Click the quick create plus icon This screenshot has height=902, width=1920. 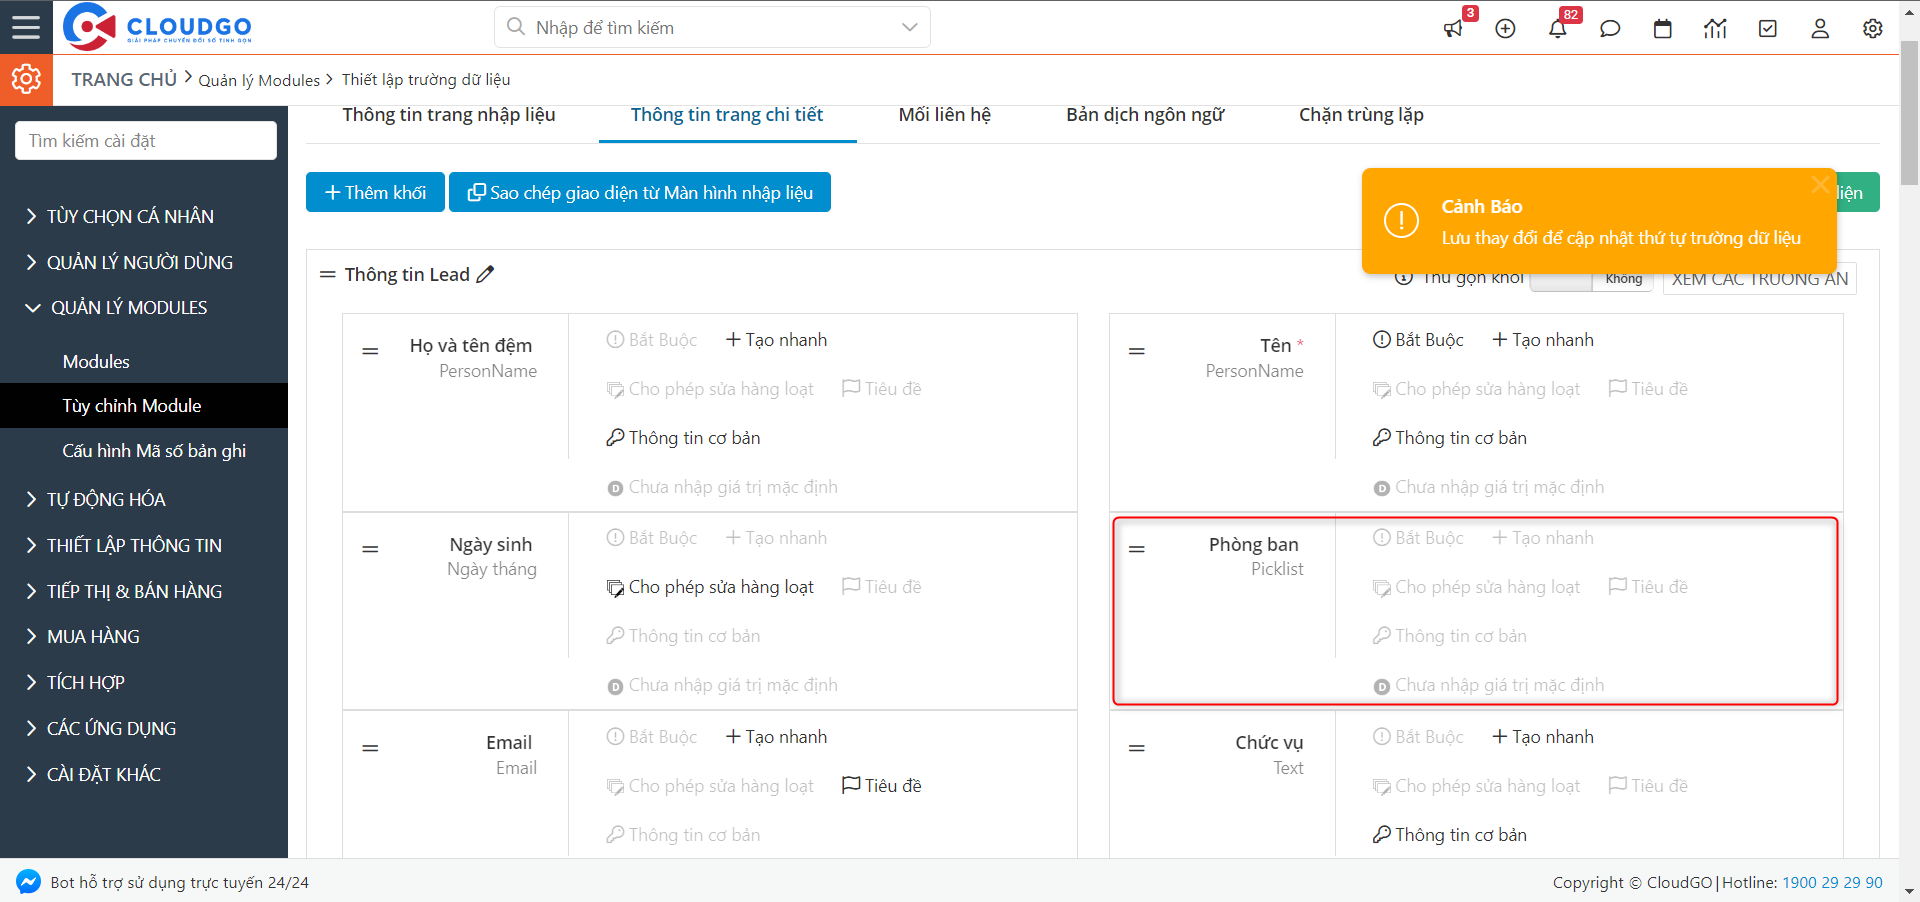(1505, 29)
